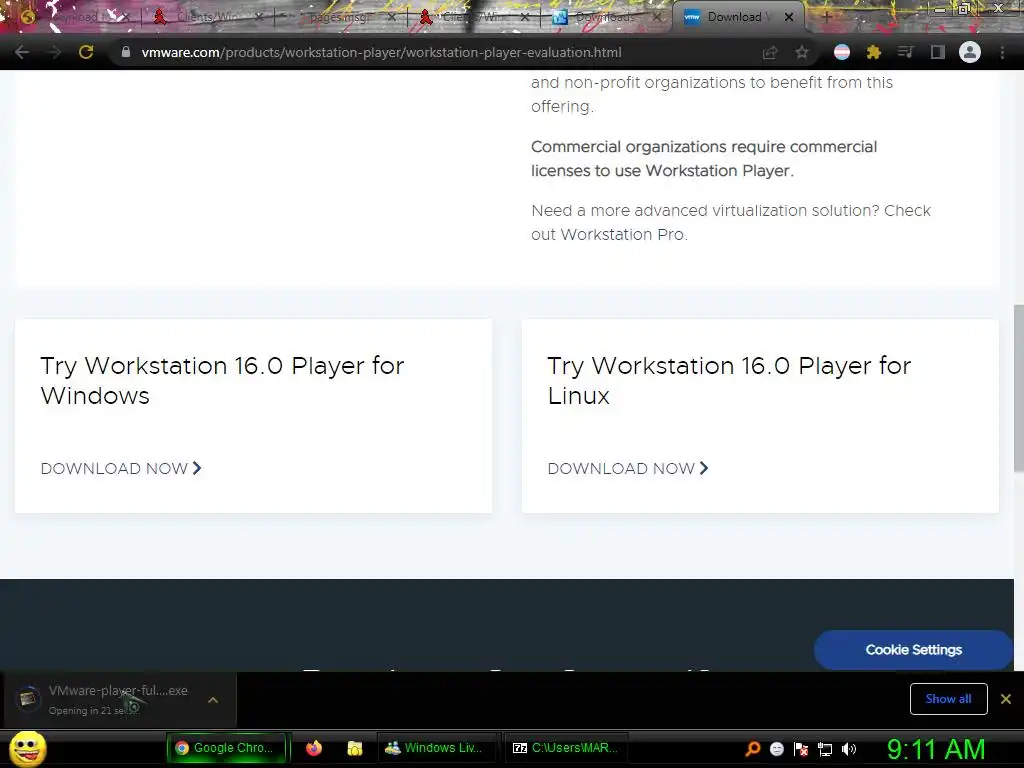The height and width of the screenshot is (768, 1024).
Task: Click the page vertical scrollbar thumb
Action: pyautogui.click(x=1018, y=388)
